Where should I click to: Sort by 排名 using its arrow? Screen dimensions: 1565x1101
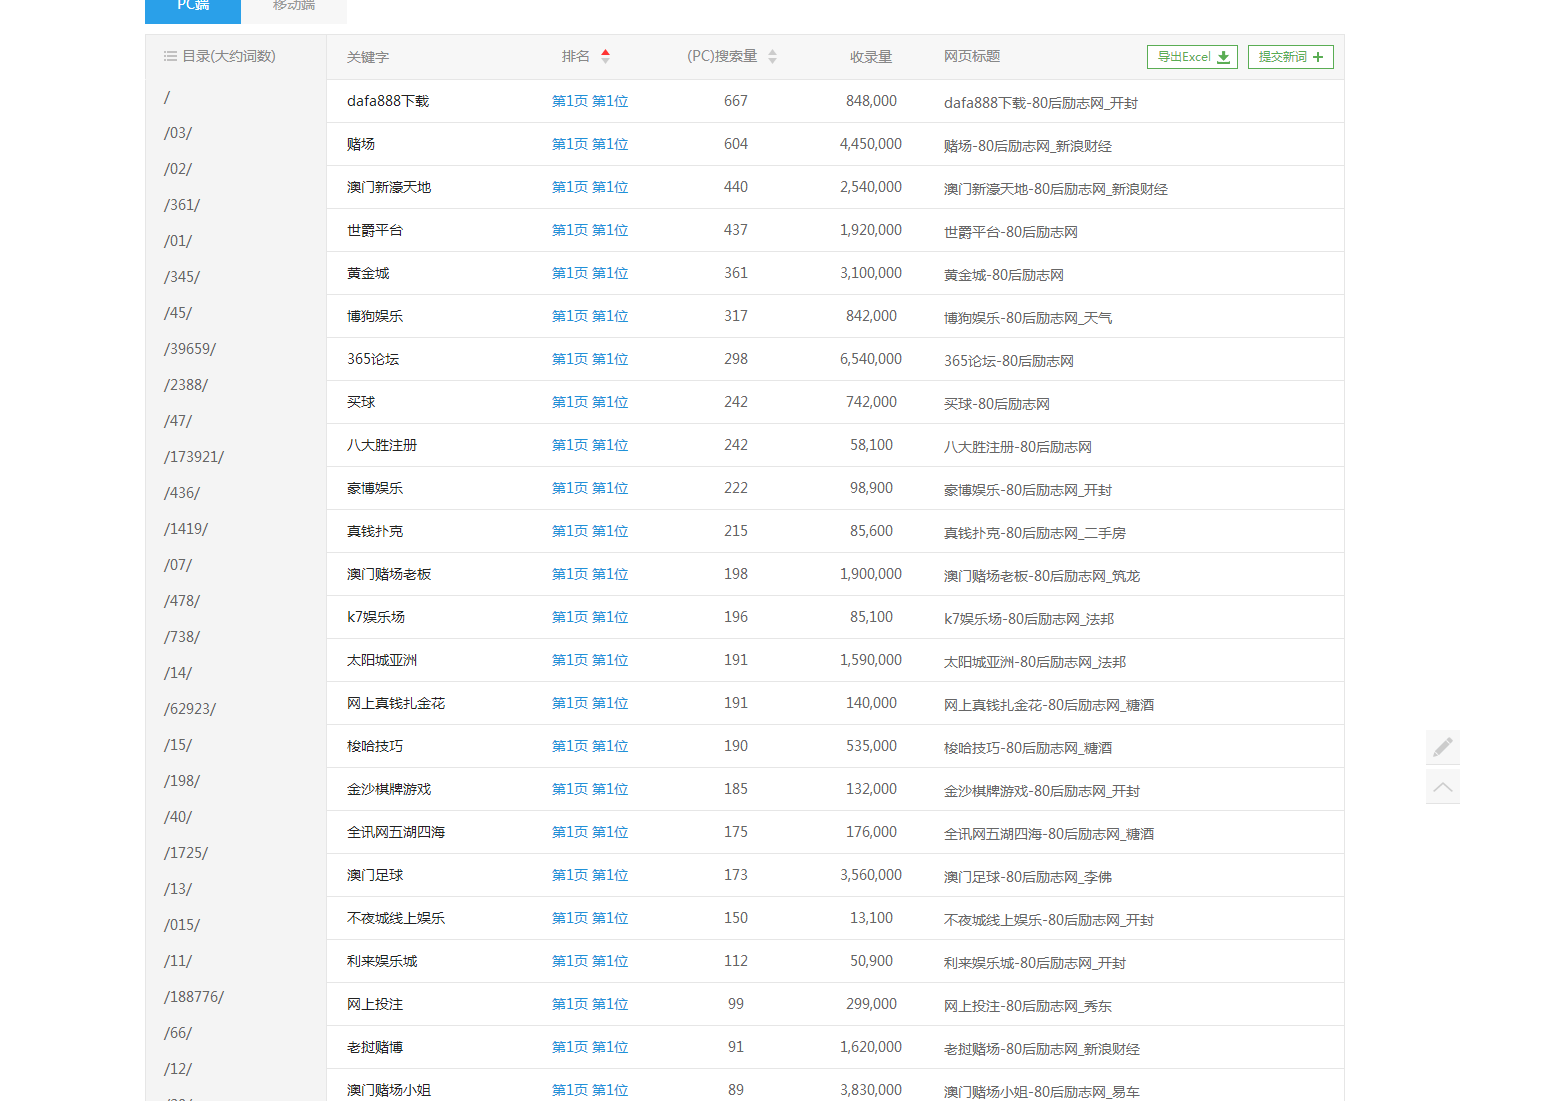pos(605,57)
